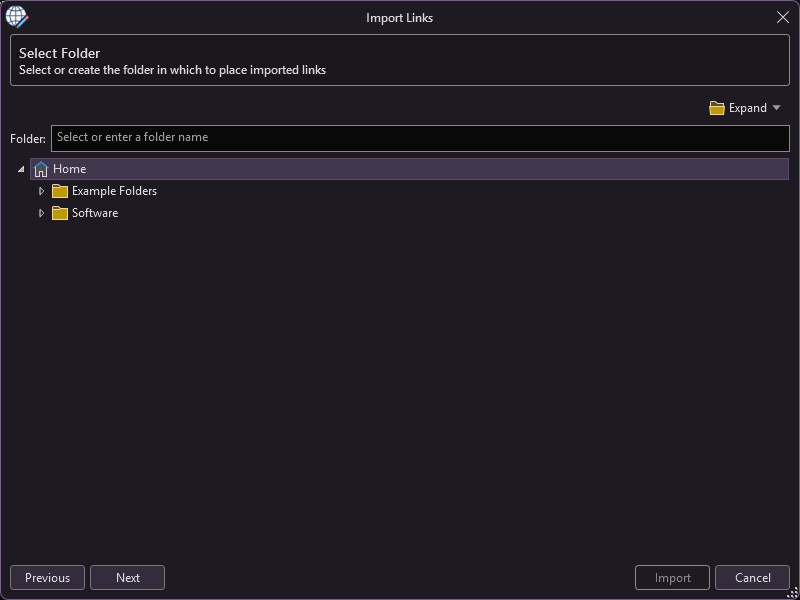Advance with the Next button
The image size is (800, 600).
(128, 578)
